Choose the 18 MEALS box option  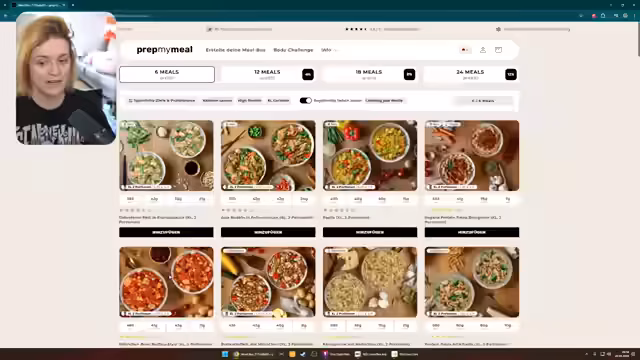[370, 74]
